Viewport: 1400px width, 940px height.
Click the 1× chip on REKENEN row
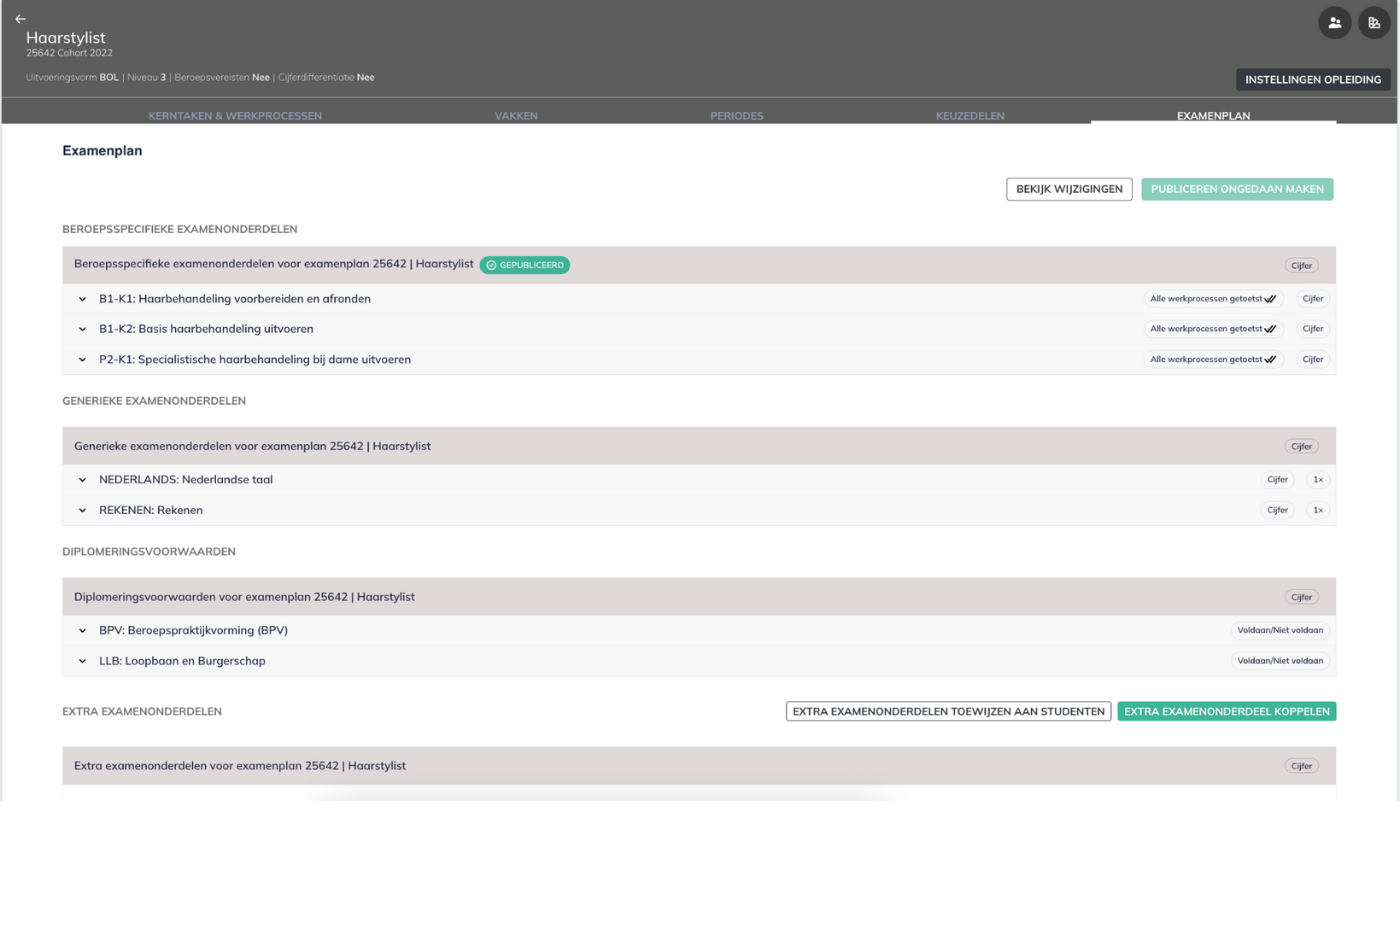(x=1318, y=510)
